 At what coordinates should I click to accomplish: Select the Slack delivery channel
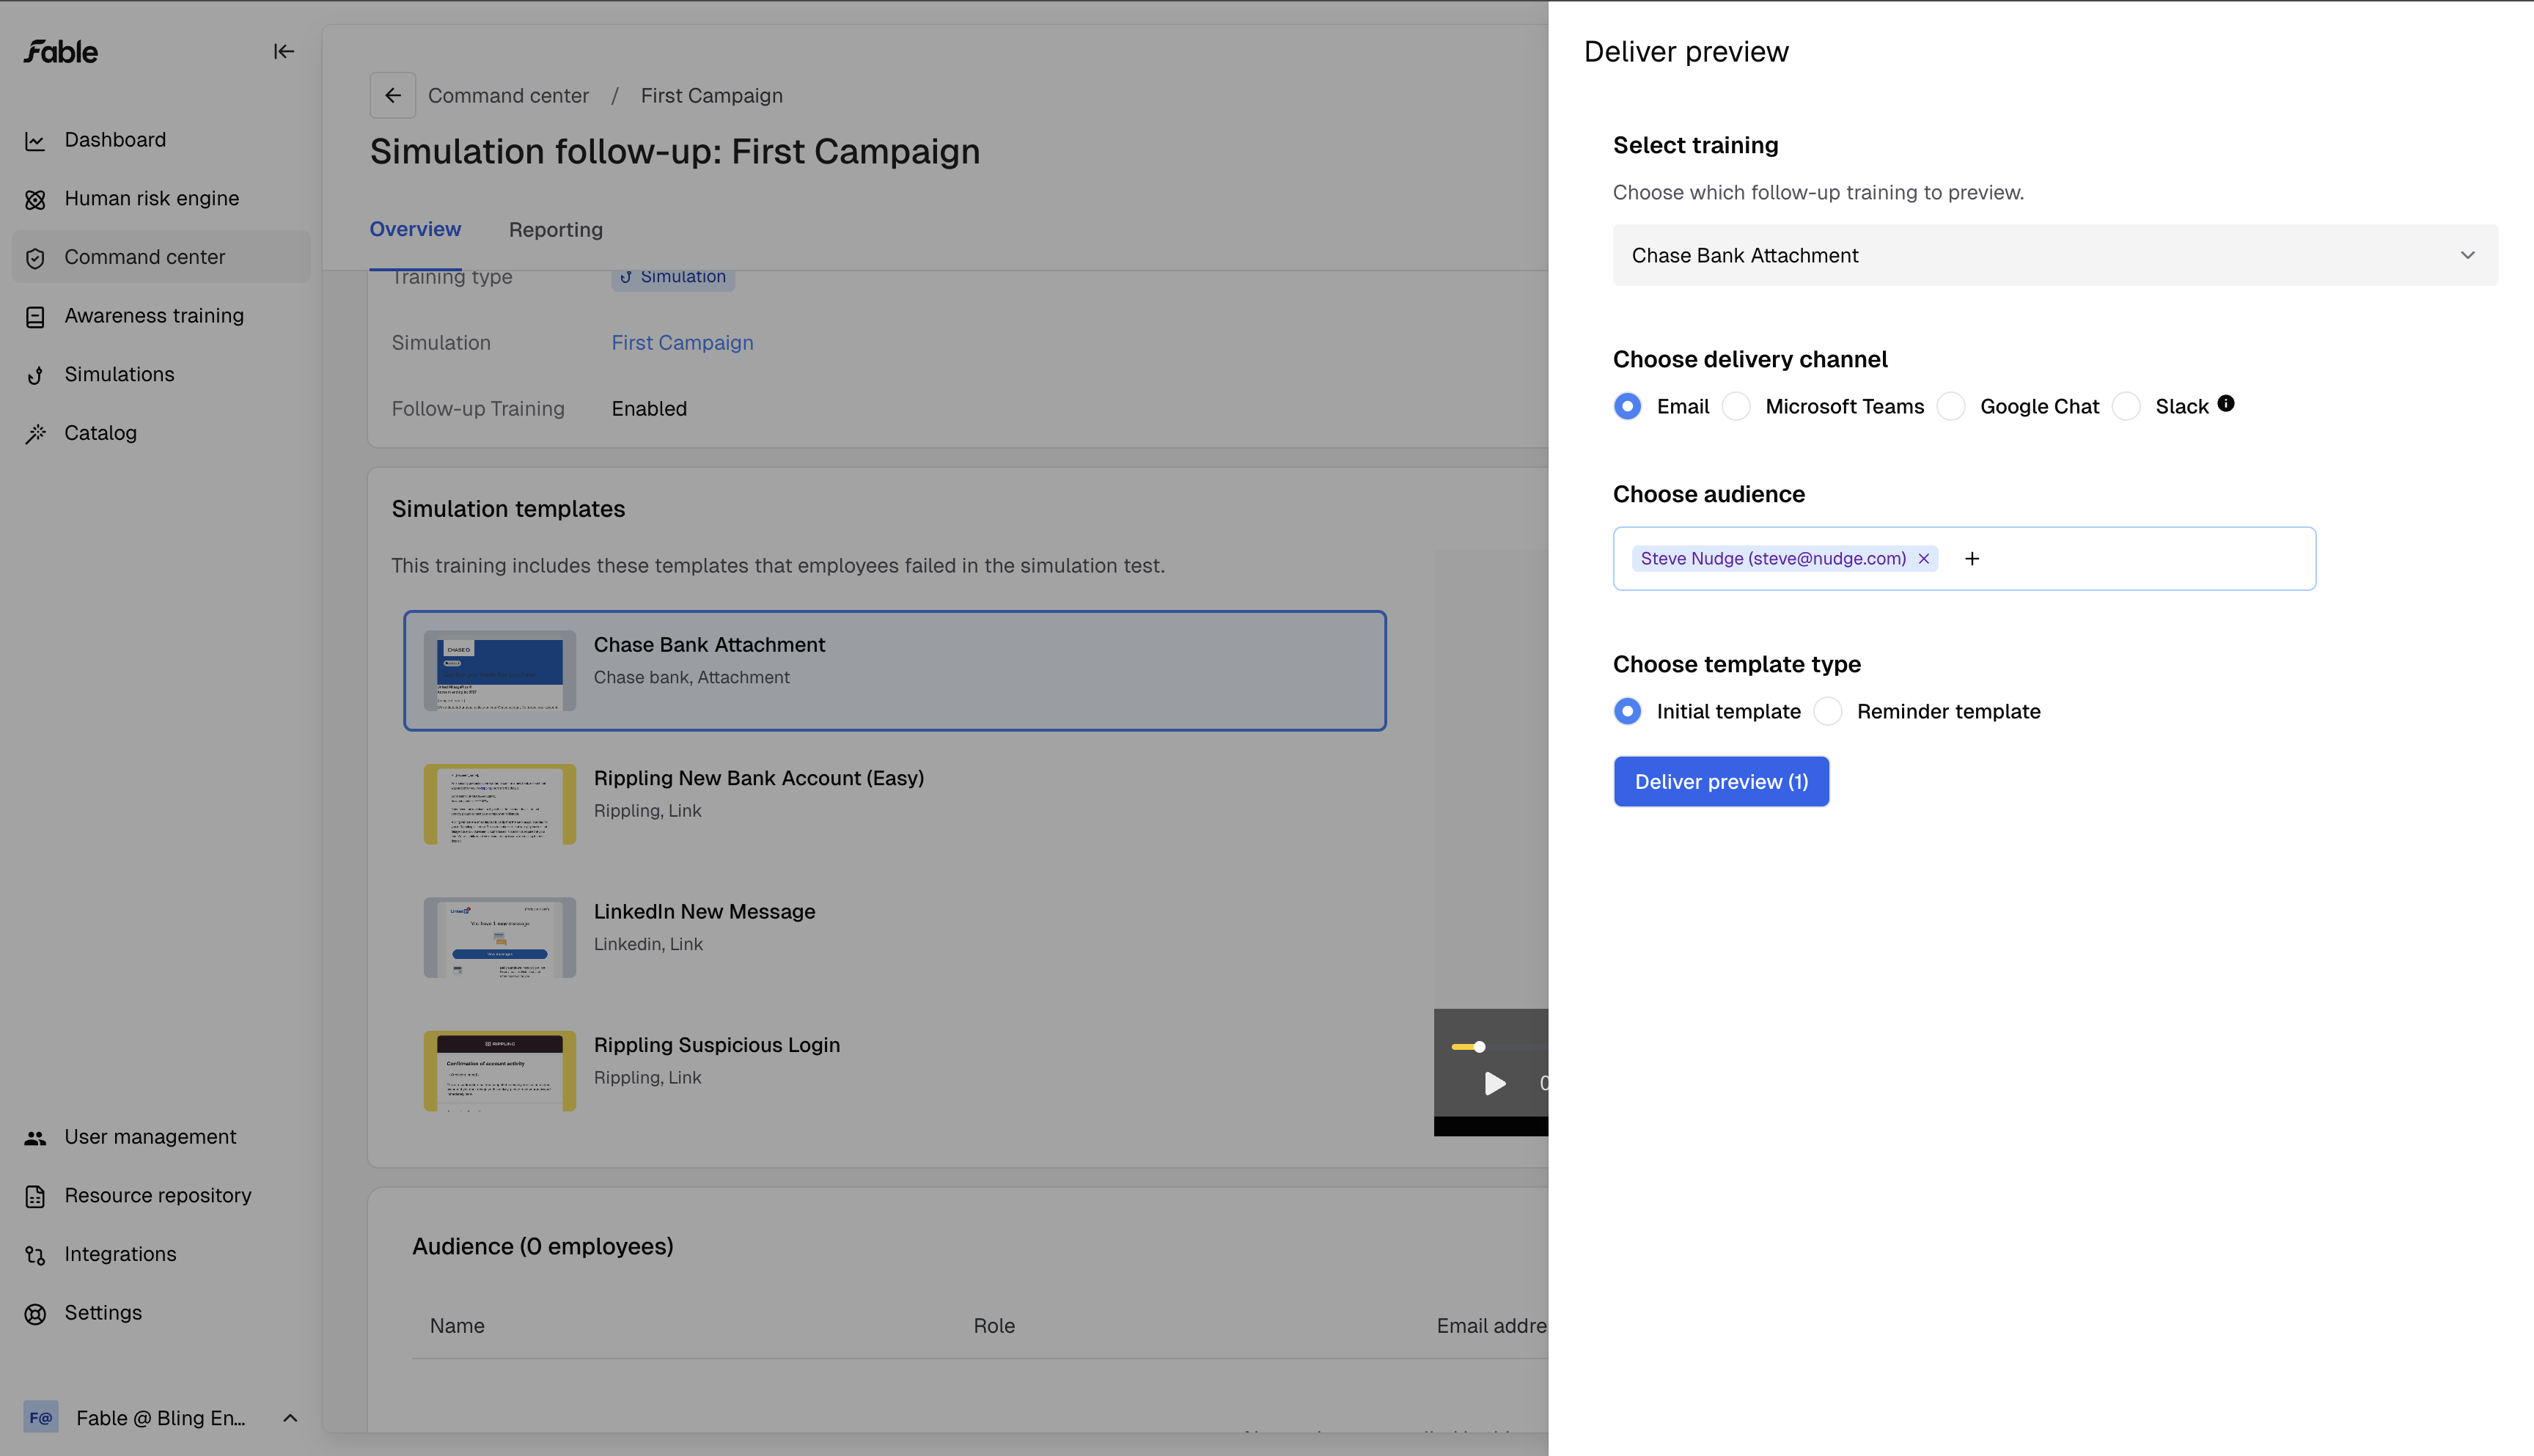coord(2127,406)
